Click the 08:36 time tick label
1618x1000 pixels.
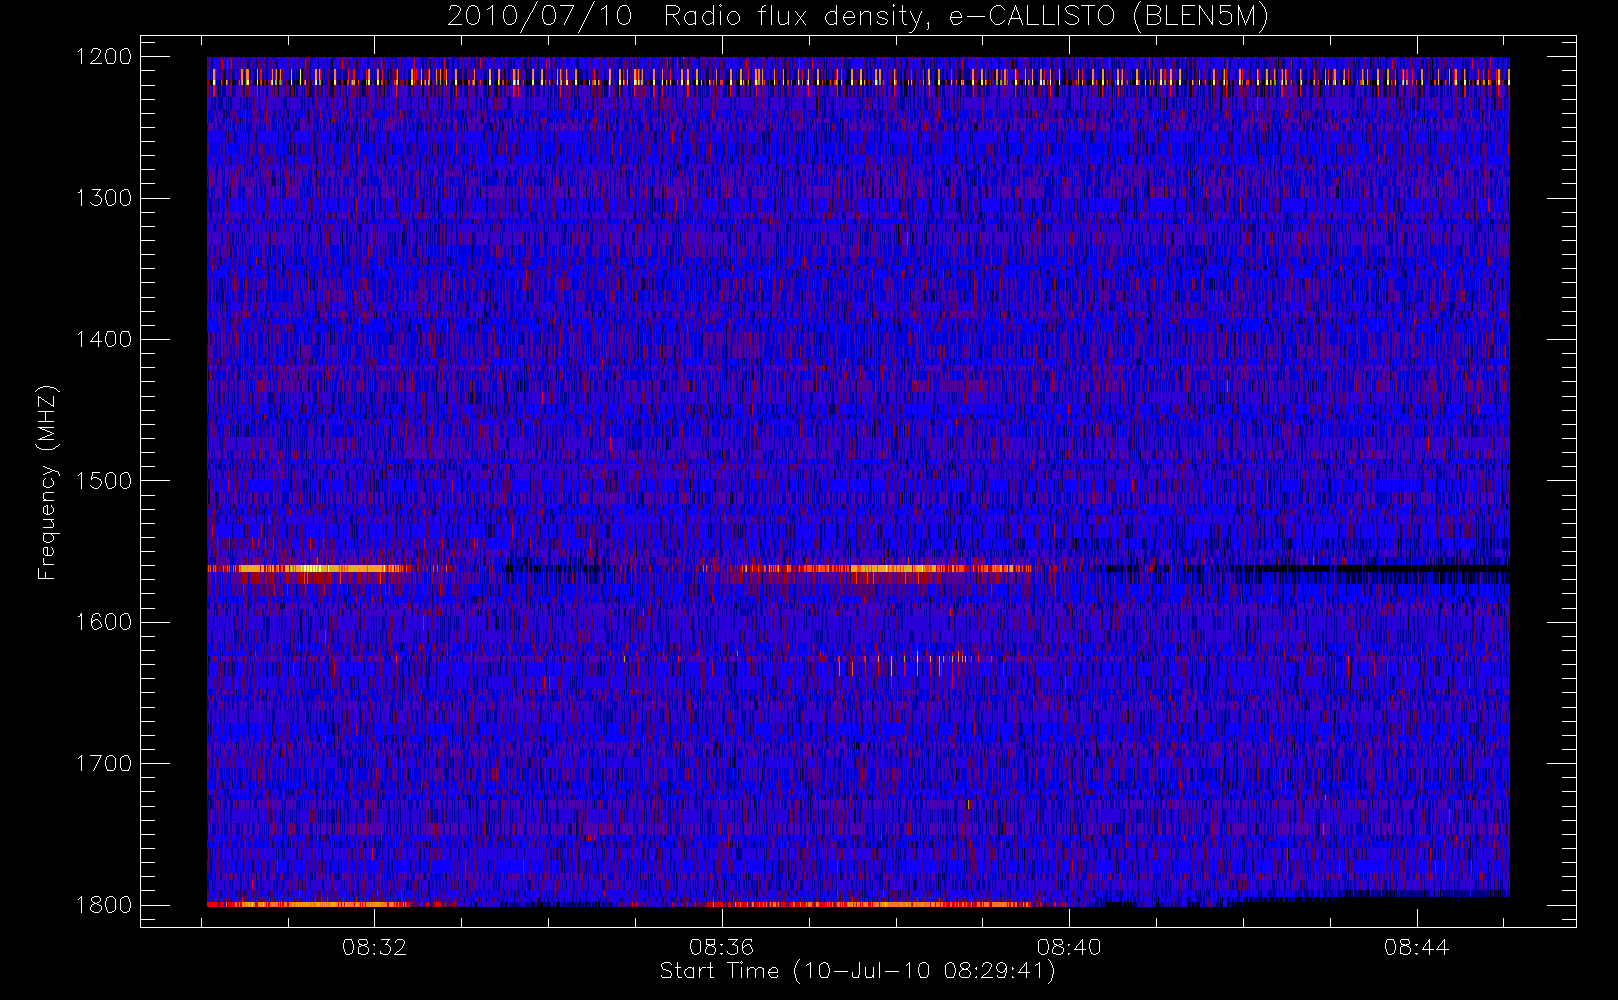721,947
